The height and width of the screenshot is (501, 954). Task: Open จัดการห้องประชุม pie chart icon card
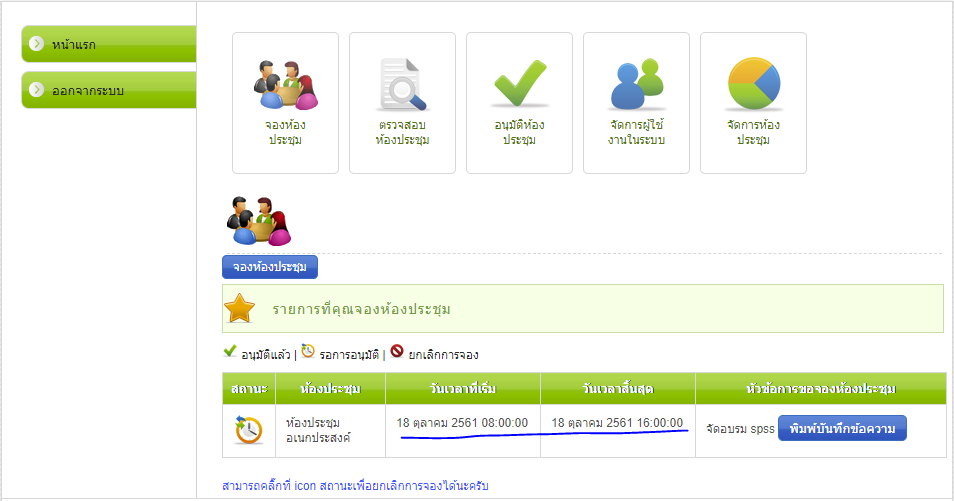click(753, 103)
